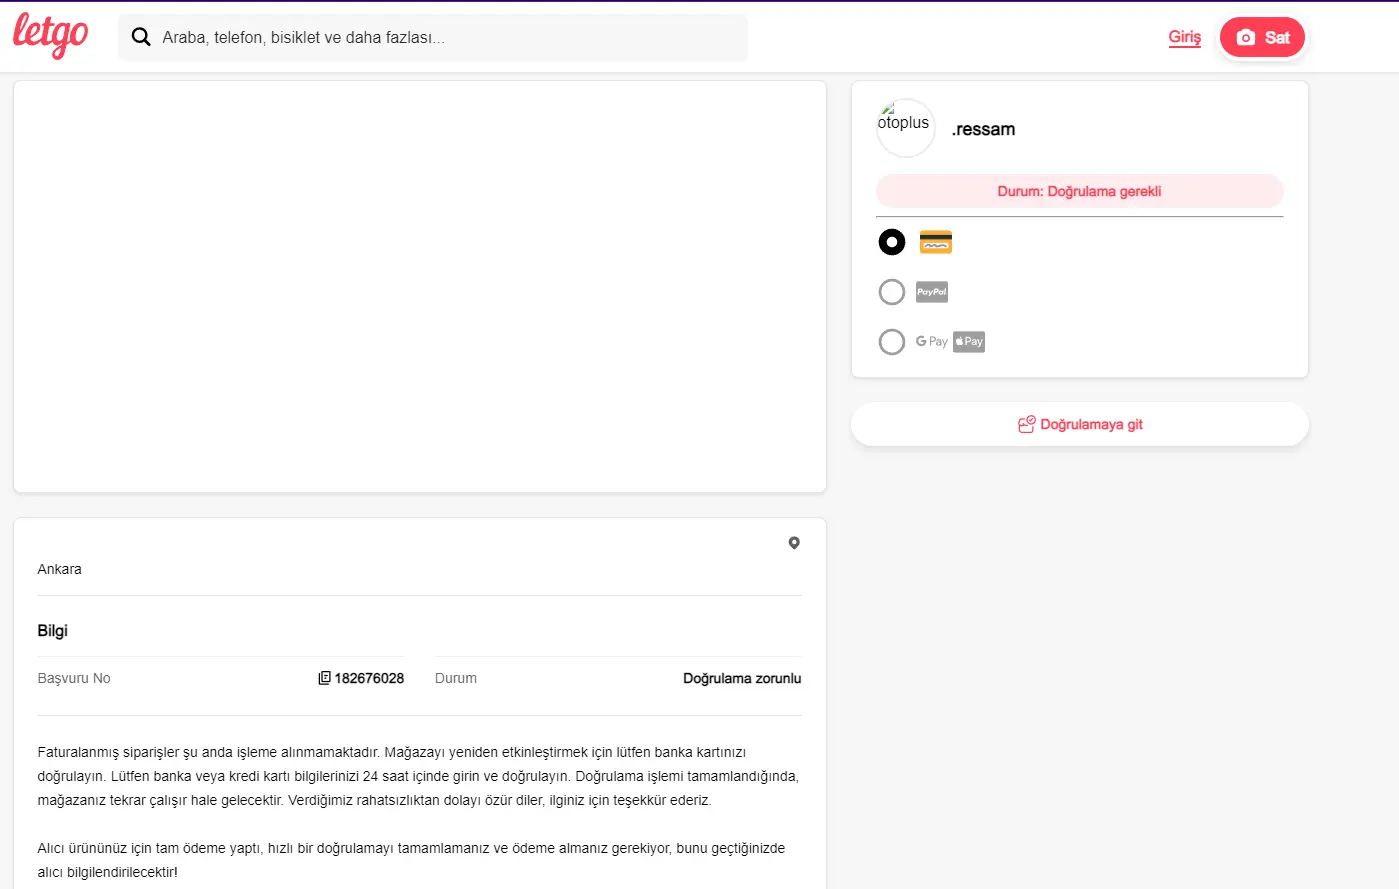
Task: Click the G Pay logo
Action: click(x=932, y=341)
